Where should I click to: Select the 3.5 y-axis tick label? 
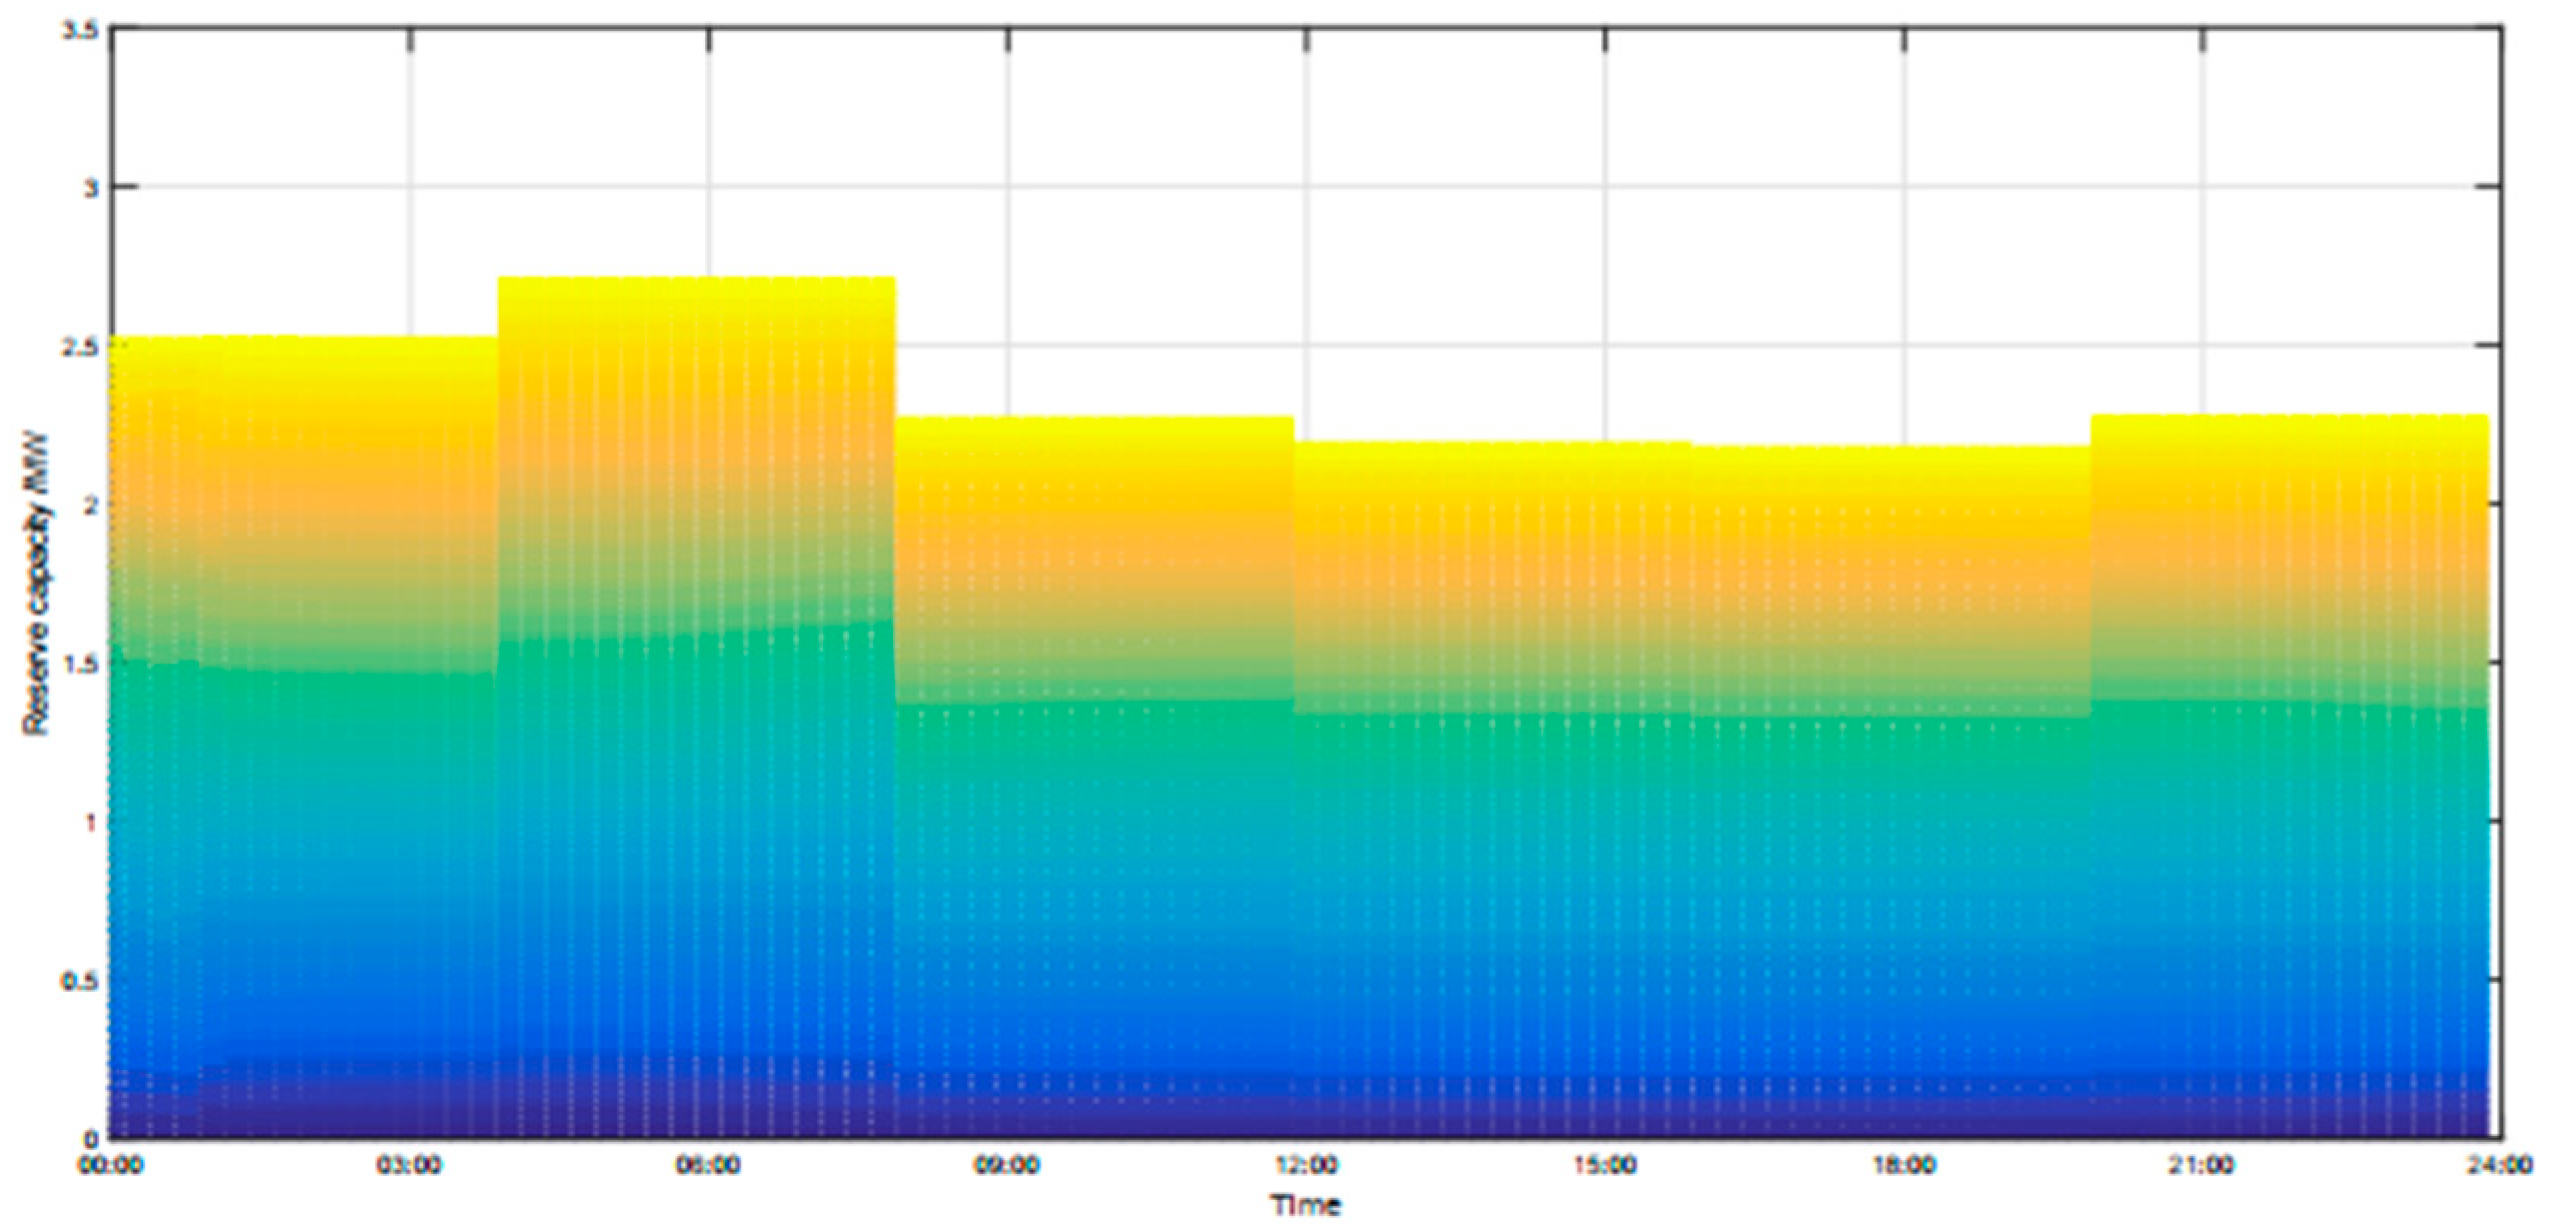[80, 30]
